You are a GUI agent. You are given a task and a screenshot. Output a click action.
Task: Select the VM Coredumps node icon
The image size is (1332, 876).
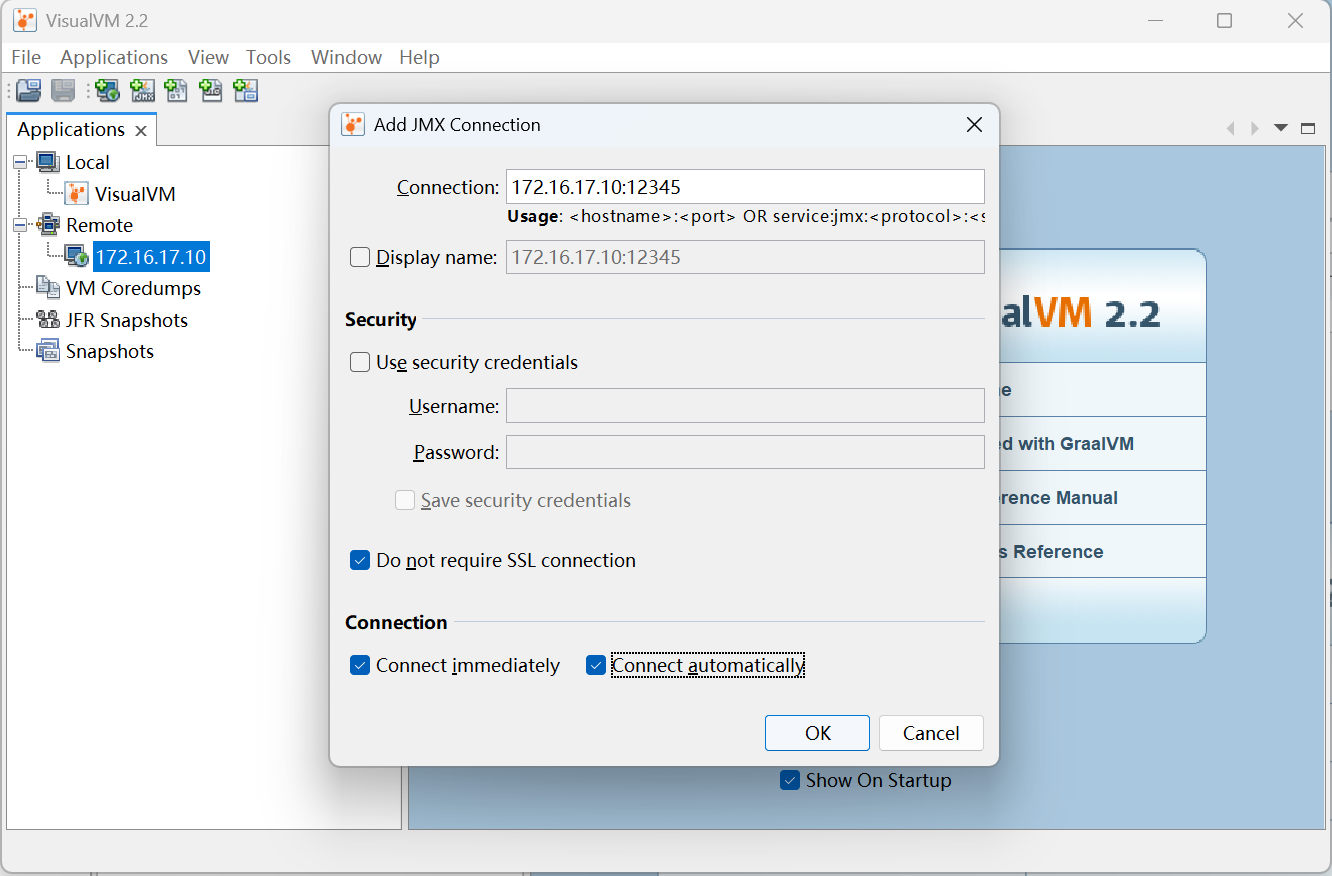[47, 288]
